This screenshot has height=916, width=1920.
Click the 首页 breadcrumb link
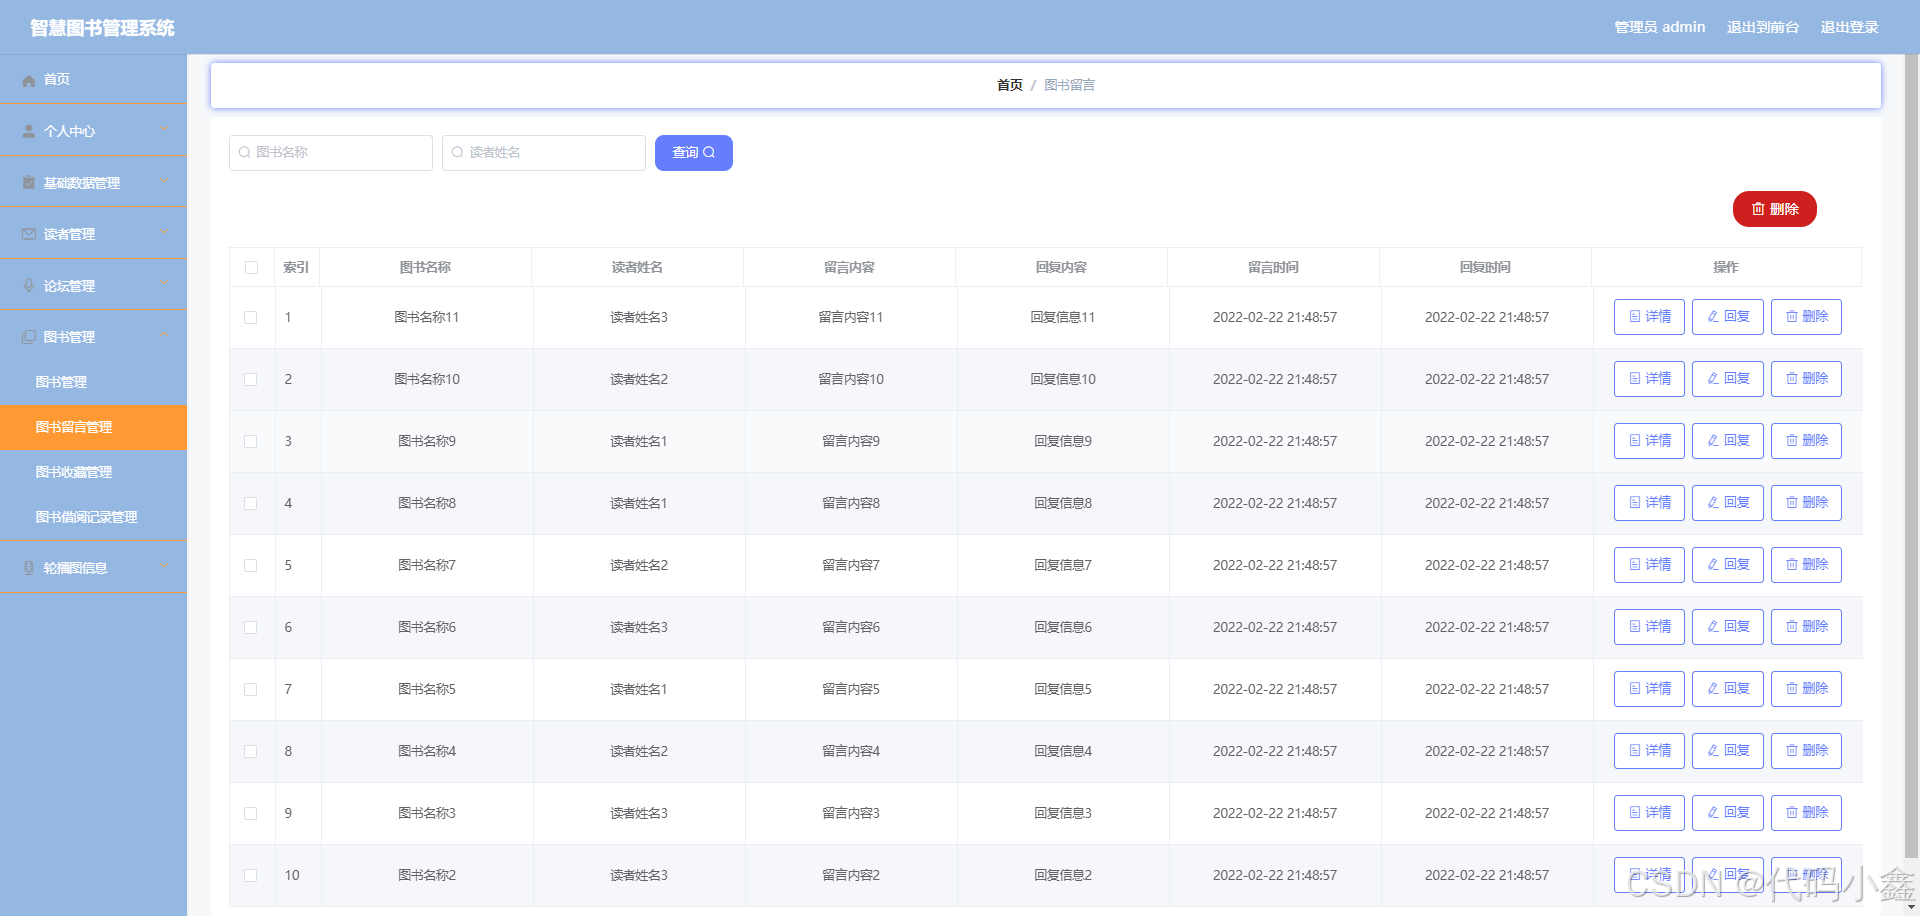[x=1010, y=85]
